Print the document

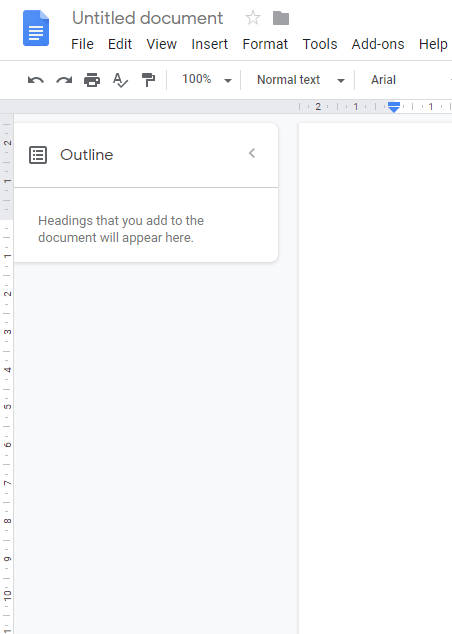pyautogui.click(x=92, y=80)
